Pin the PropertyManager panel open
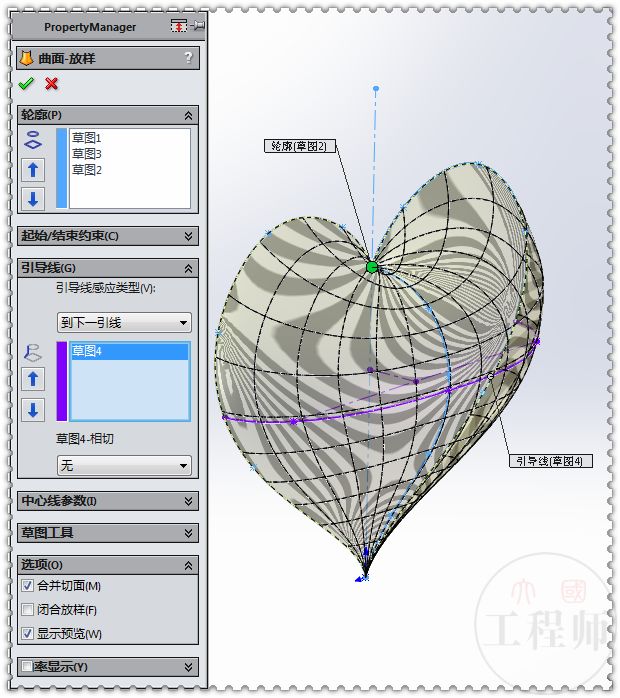620x698 pixels. 198,25
